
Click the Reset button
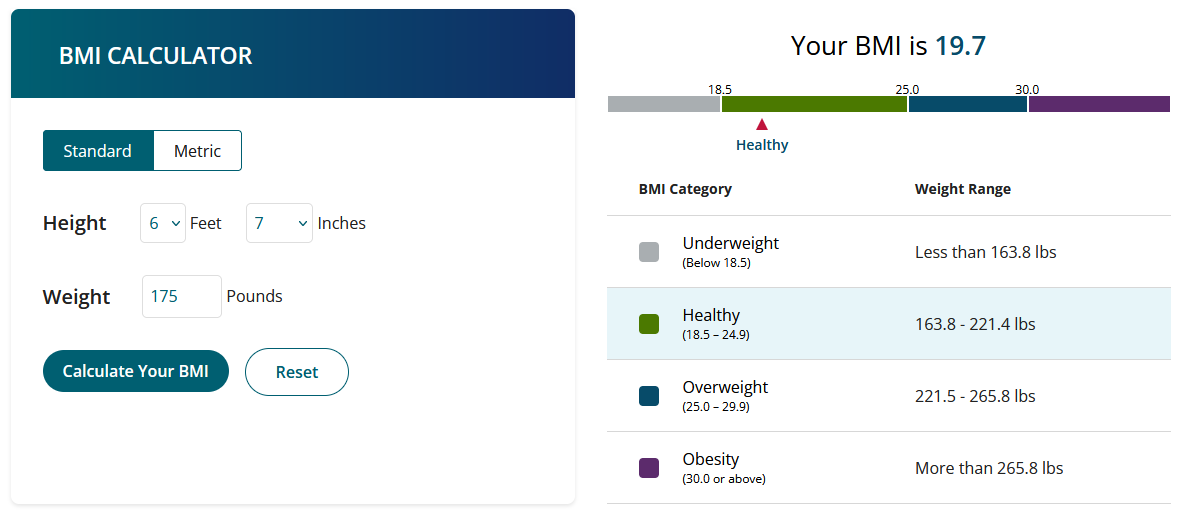coord(297,372)
